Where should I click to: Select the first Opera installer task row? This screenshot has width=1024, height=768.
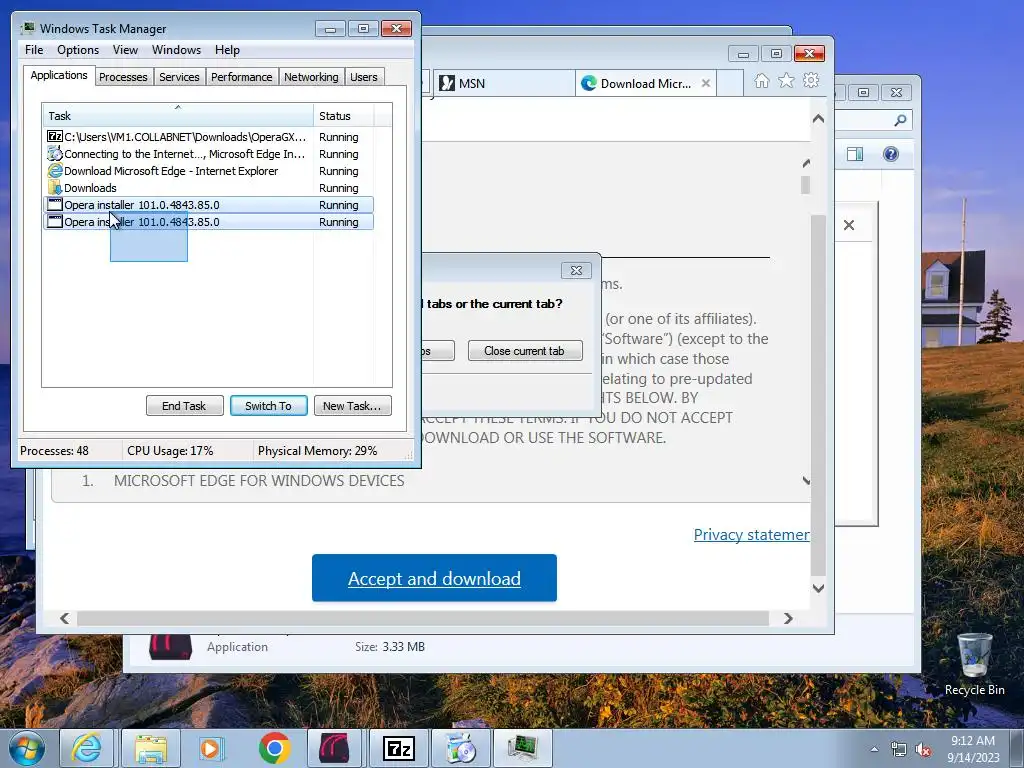point(208,205)
